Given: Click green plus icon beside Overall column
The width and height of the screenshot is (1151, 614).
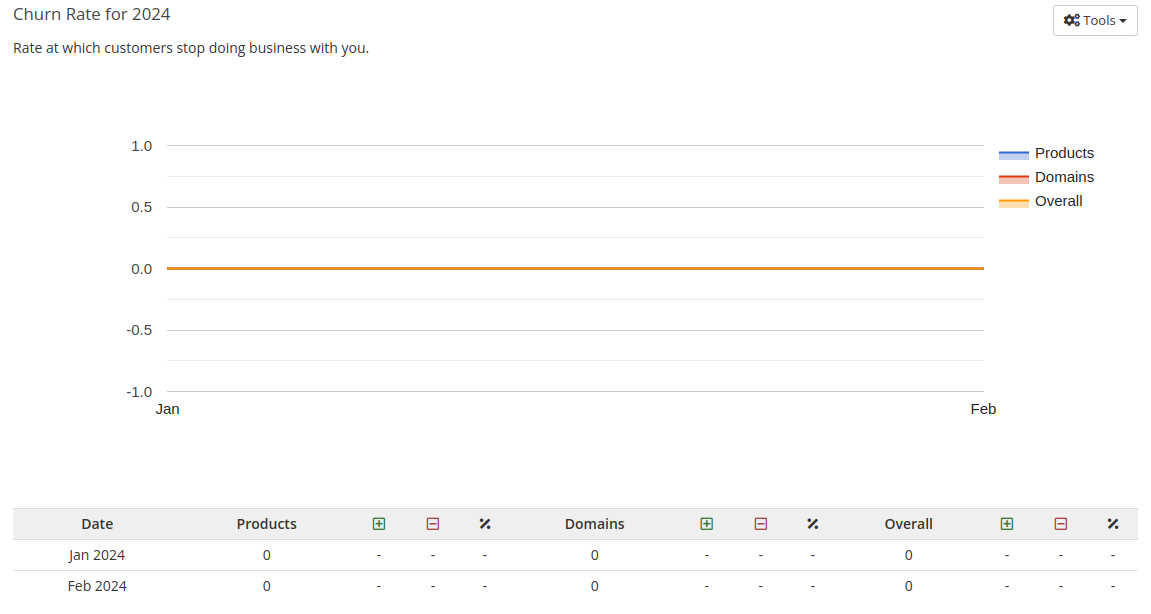Looking at the screenshot, I should click(x=1007, y=524).
